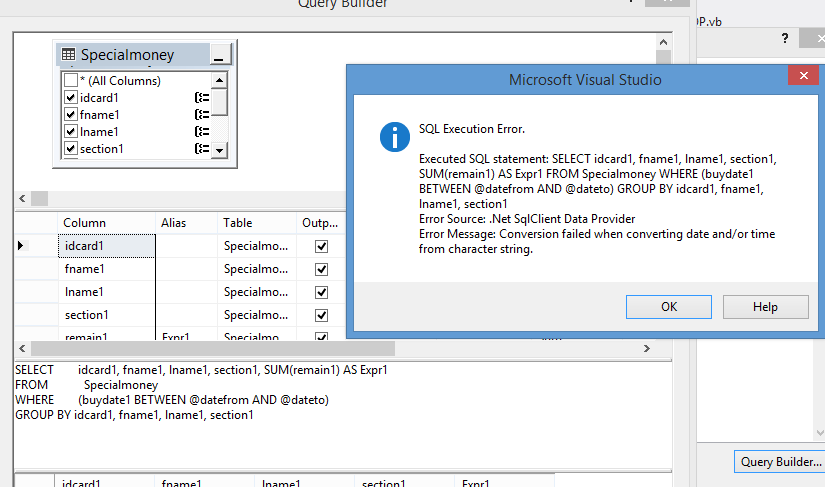Viewport: 825px width, 487px height.
Task: Click the Table column header
Action: pos(257,223)
